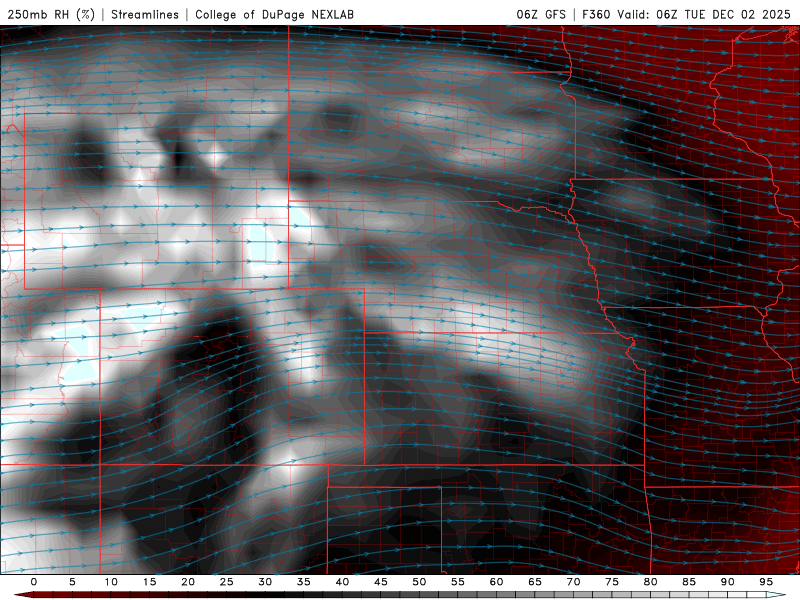Click 'College of DuPage NEXLAB' header text
Viewport: 800px width, 600px height.
(x=274, y=14)
